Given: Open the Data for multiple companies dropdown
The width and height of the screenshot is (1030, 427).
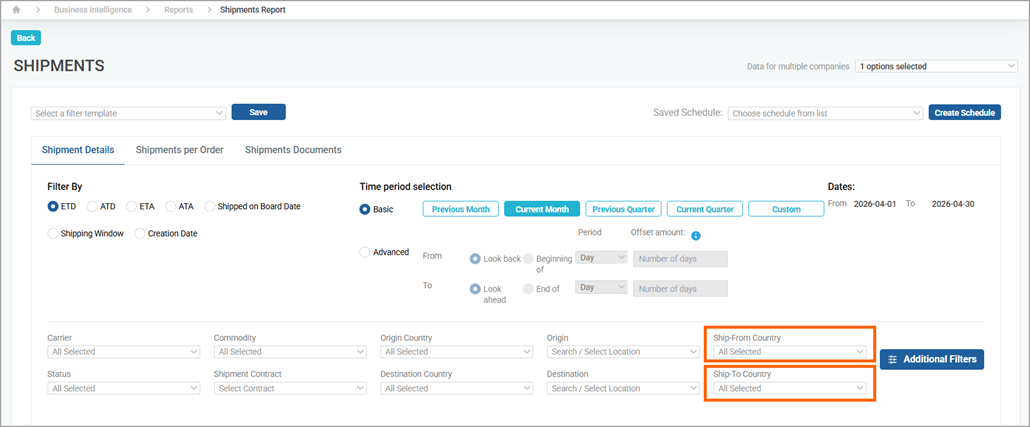Looking at the screenshot, I should (x=936, y=66).
